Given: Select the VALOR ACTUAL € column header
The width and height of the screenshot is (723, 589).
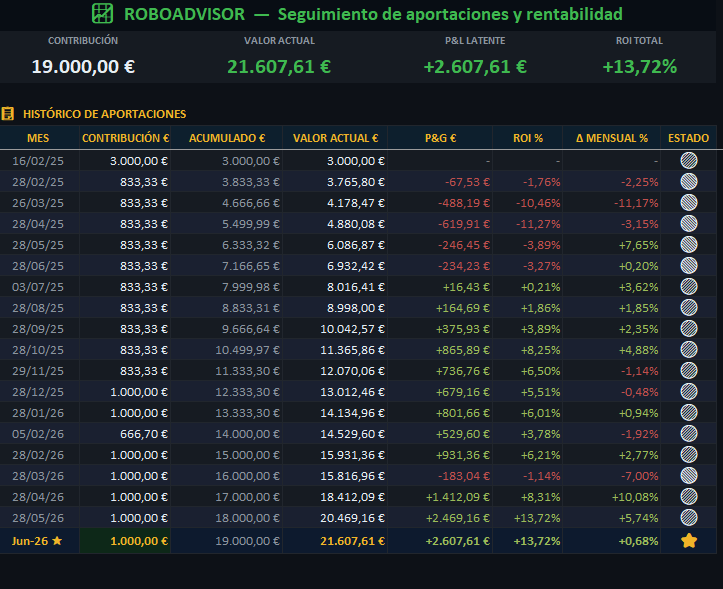Looking at the screenshot, I should [x=335, y=138].
